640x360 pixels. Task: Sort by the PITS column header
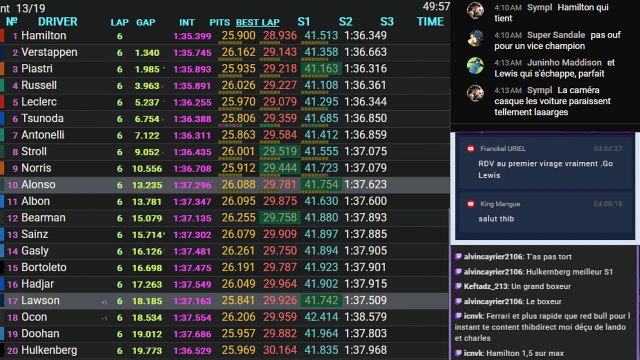tap(220, 22)
